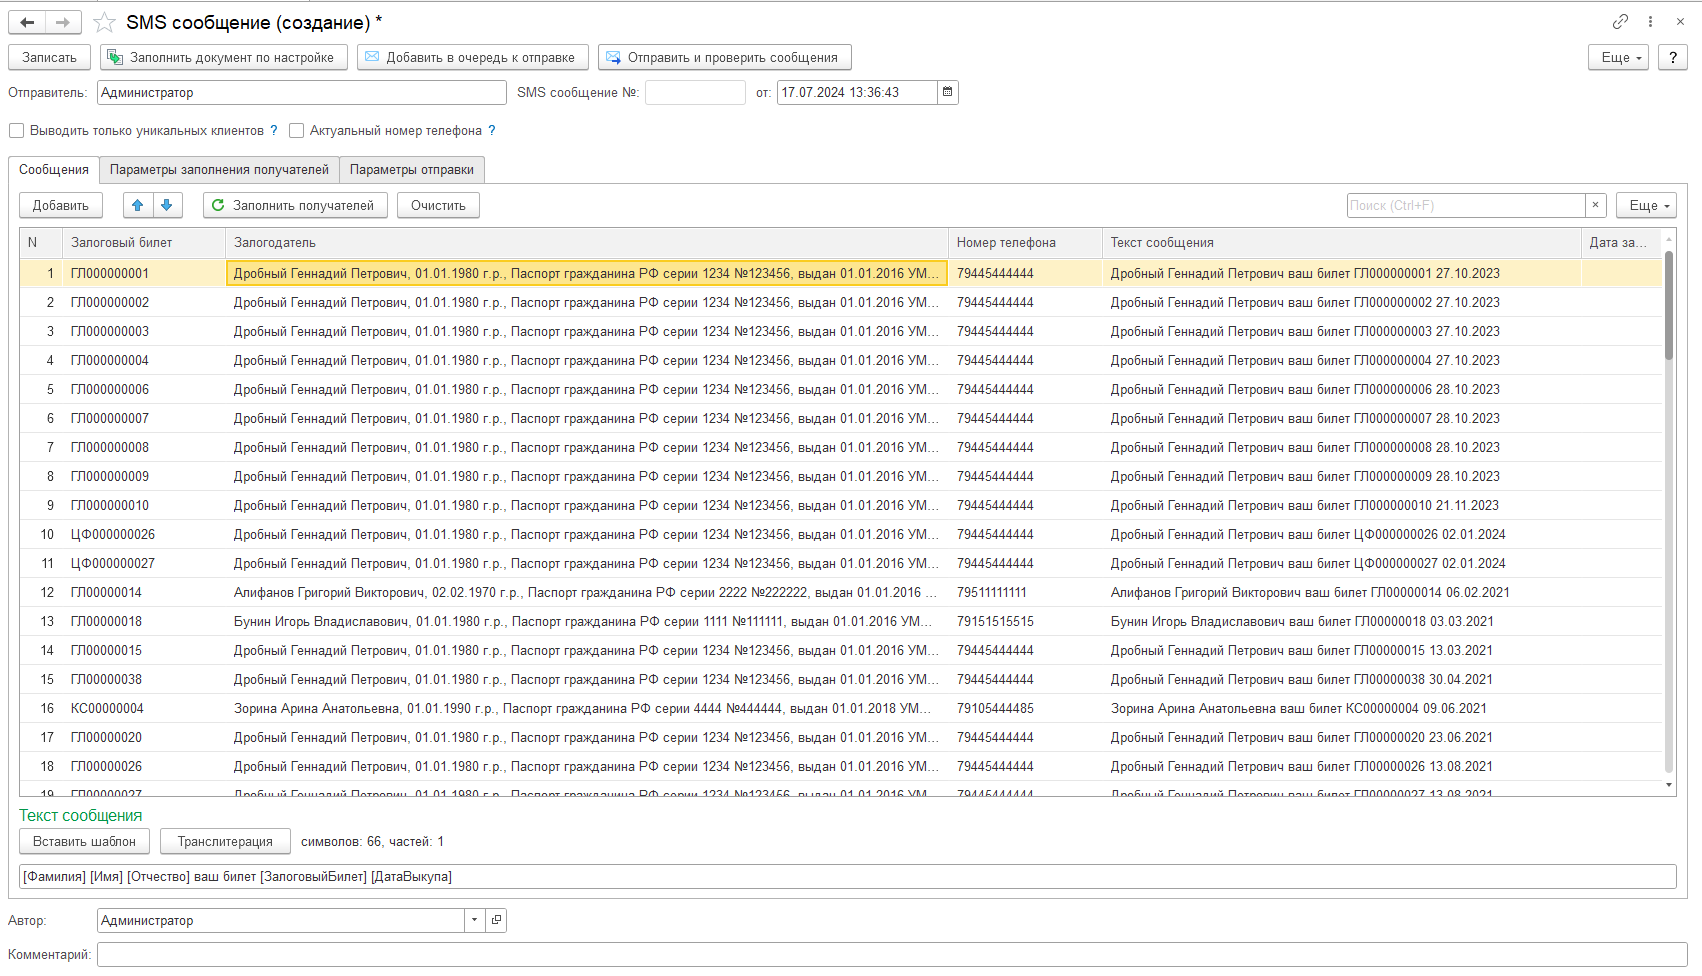Select pledger cell starting 'Бунин Игорь Владиславович'

[x=587, y=621]
